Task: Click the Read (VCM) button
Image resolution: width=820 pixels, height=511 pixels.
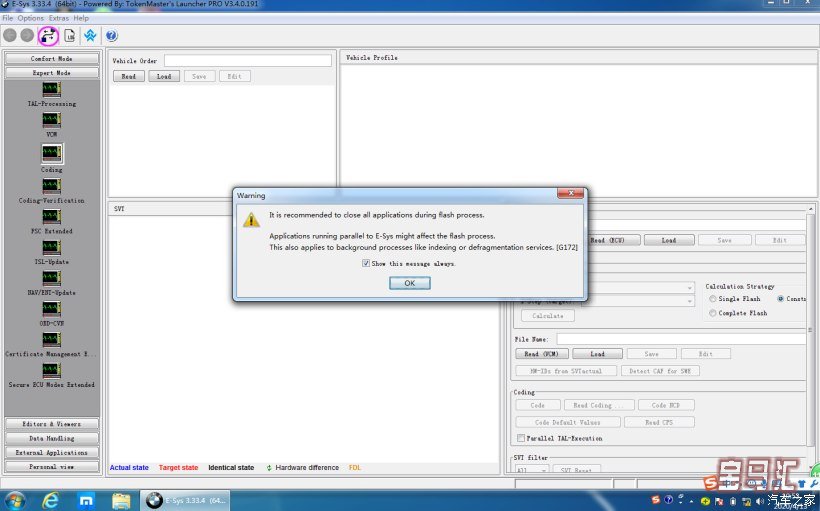Action: 541,354
